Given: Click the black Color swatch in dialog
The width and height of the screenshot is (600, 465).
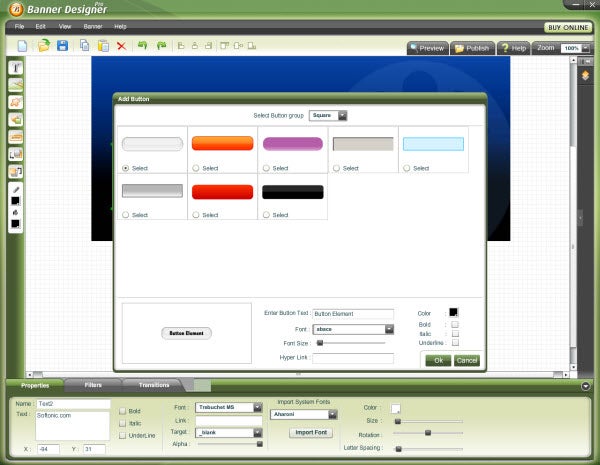Looking at the screenshot, I should tap(453, 312).
